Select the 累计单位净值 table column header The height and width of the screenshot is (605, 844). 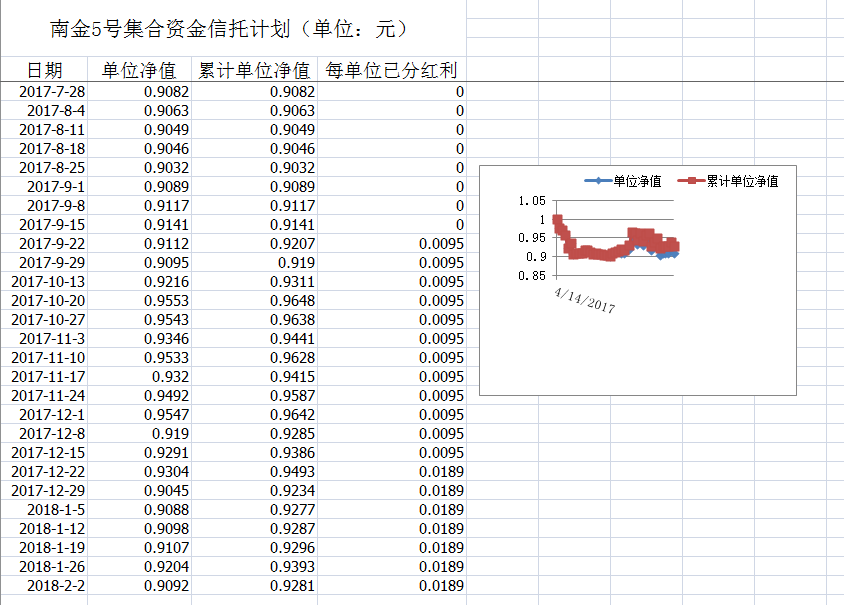coord(254,70)
